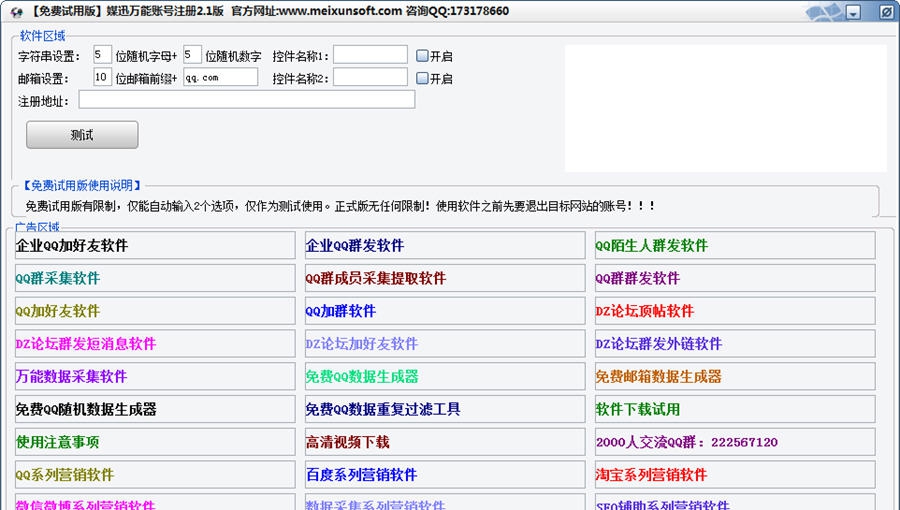Click the email prefix length field

[x=102, y=77]
